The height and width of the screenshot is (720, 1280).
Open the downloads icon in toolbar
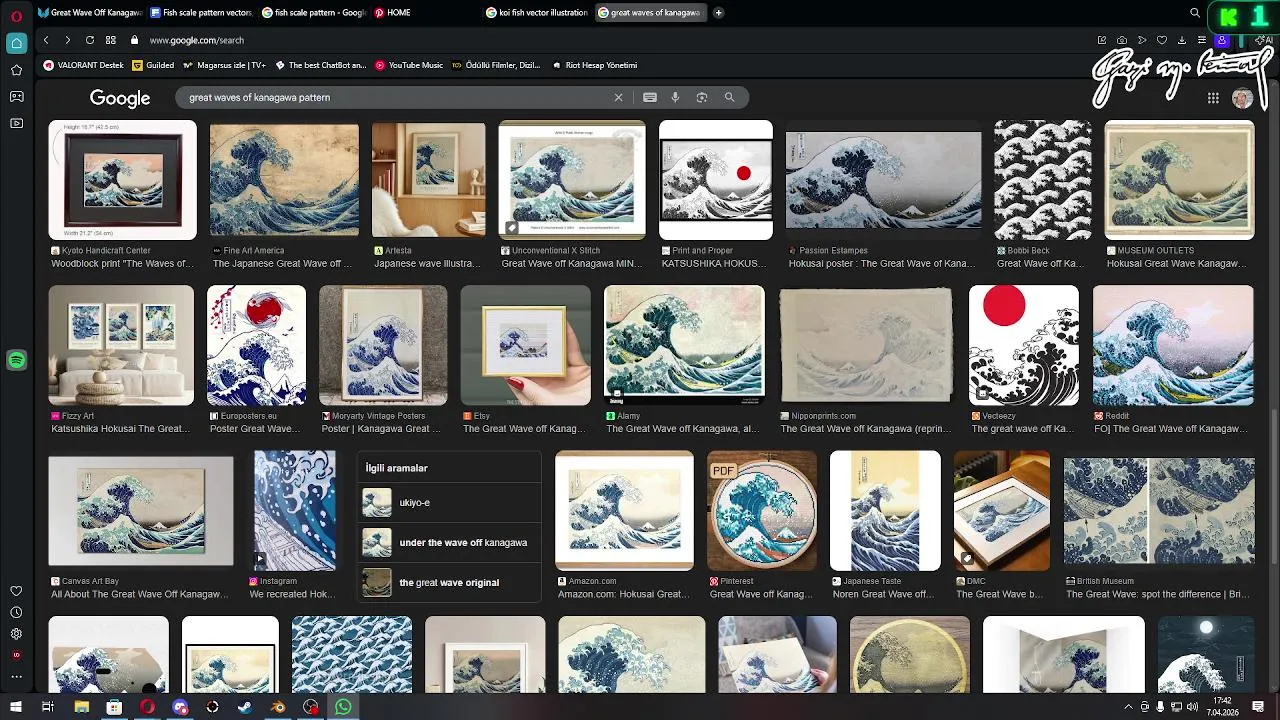pyautogui.click(x=1182, y=40)
